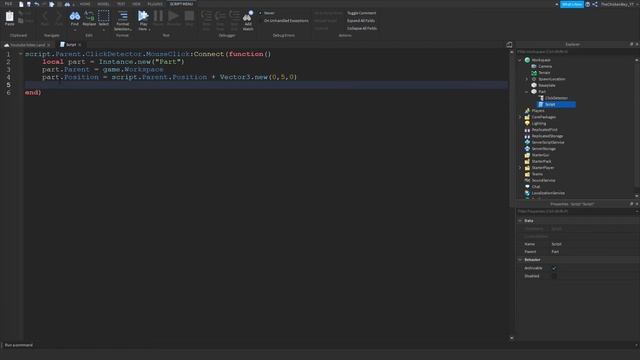Expand the CorePackages tree node

click(x=520, y=117)
